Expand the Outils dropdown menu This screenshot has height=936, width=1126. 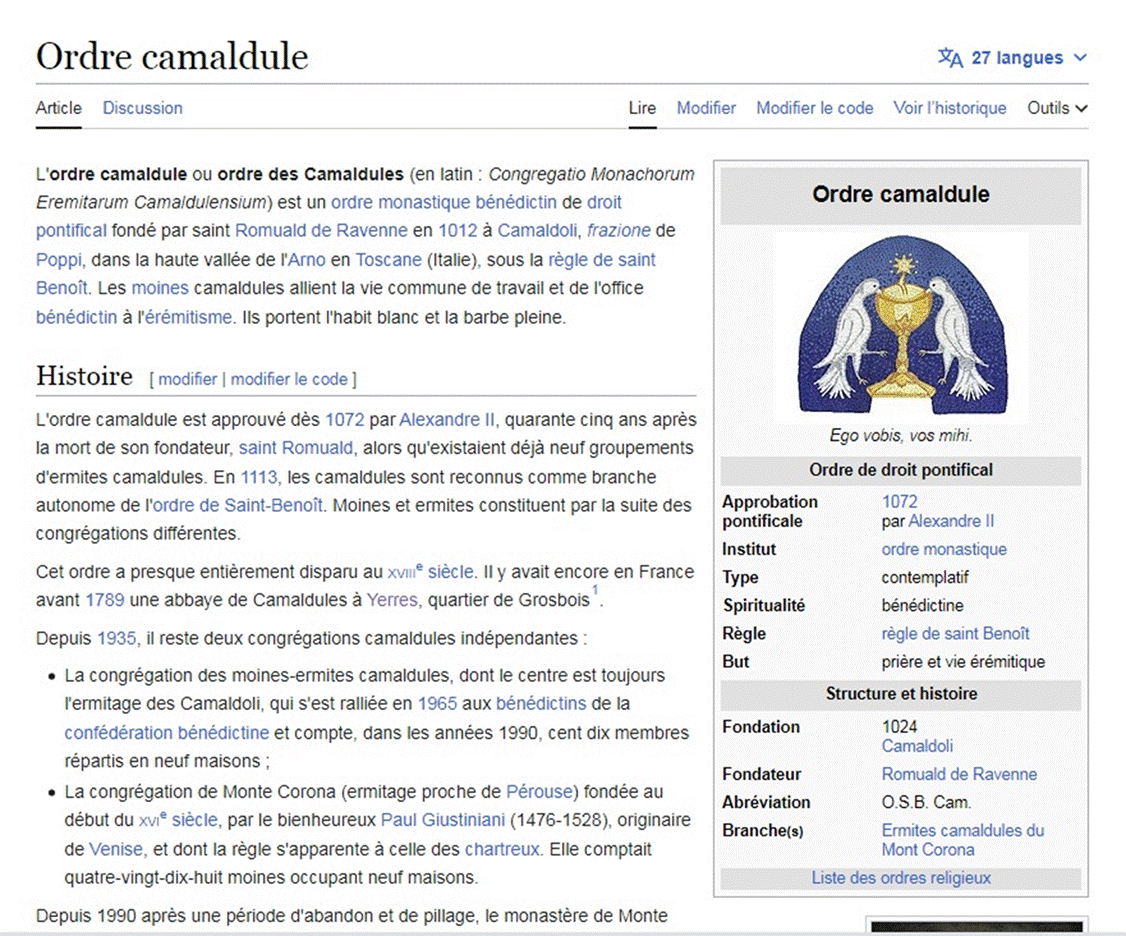1057,108
